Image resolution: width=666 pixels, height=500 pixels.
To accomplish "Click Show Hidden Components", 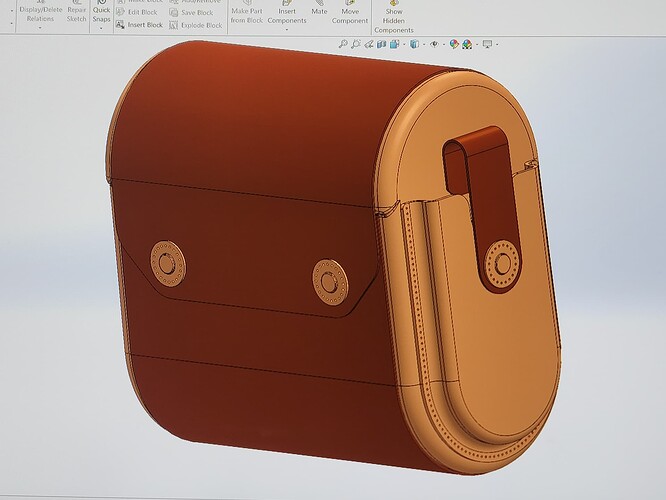I will pyautogui.click(x=393, y=18).
